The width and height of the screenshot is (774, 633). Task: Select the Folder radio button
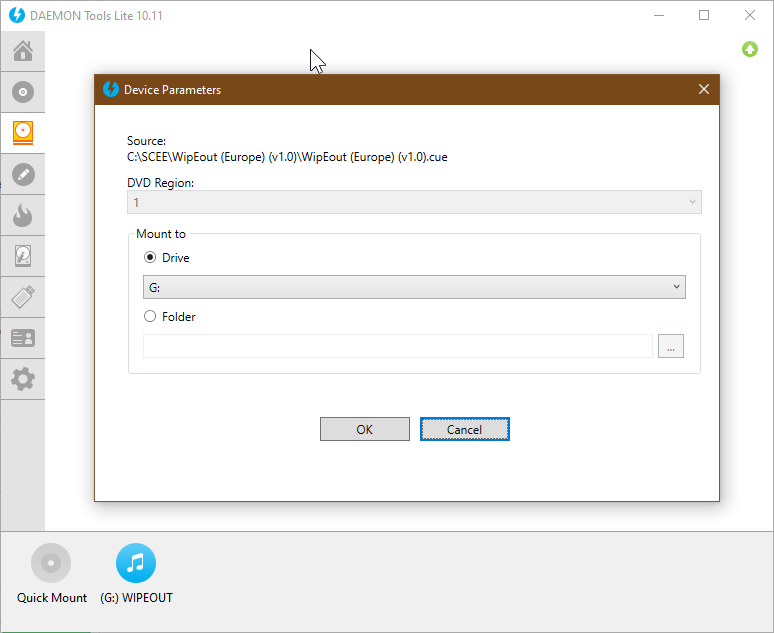pos(150,316)
